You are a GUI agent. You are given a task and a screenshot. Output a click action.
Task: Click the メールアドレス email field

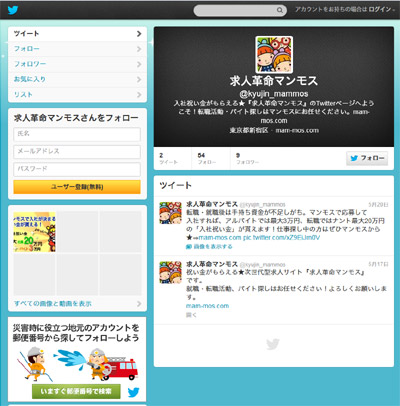[x=77, y=152]
